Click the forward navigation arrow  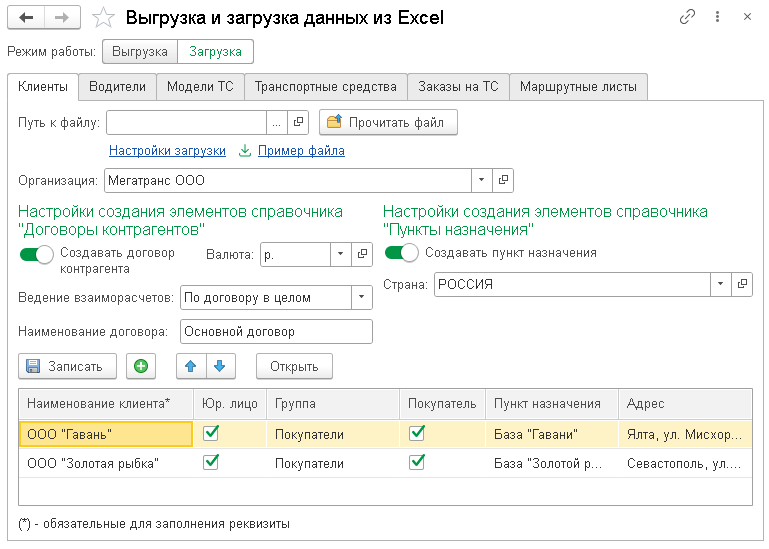62,18
